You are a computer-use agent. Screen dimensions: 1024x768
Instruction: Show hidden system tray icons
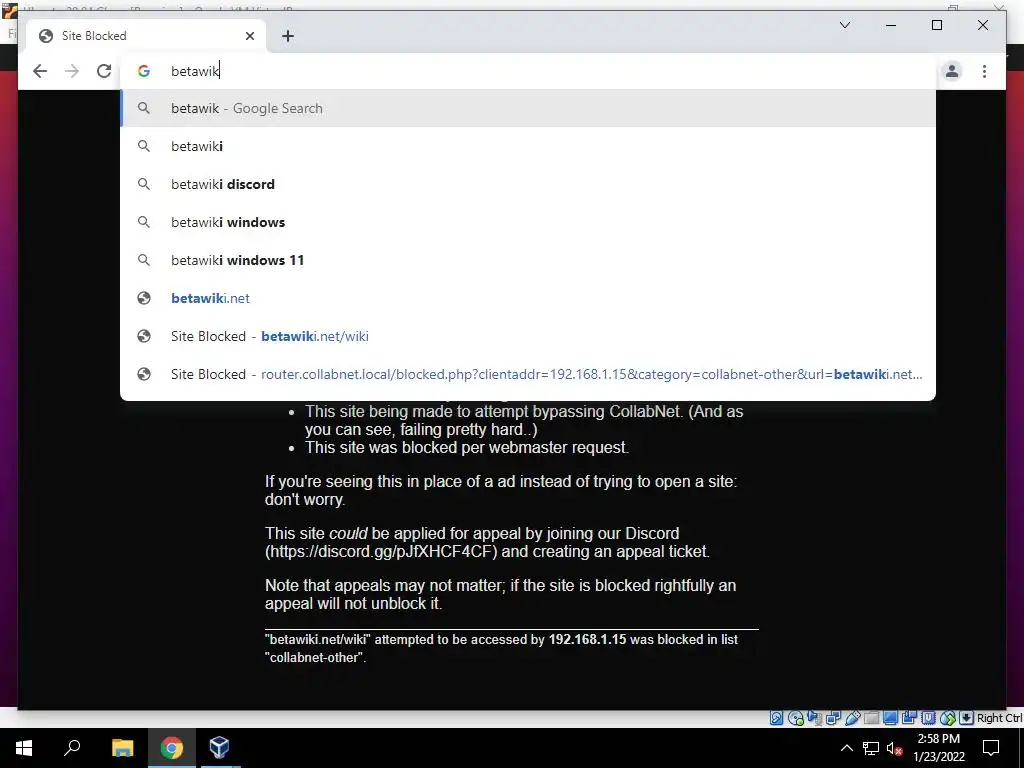point(846,748)
